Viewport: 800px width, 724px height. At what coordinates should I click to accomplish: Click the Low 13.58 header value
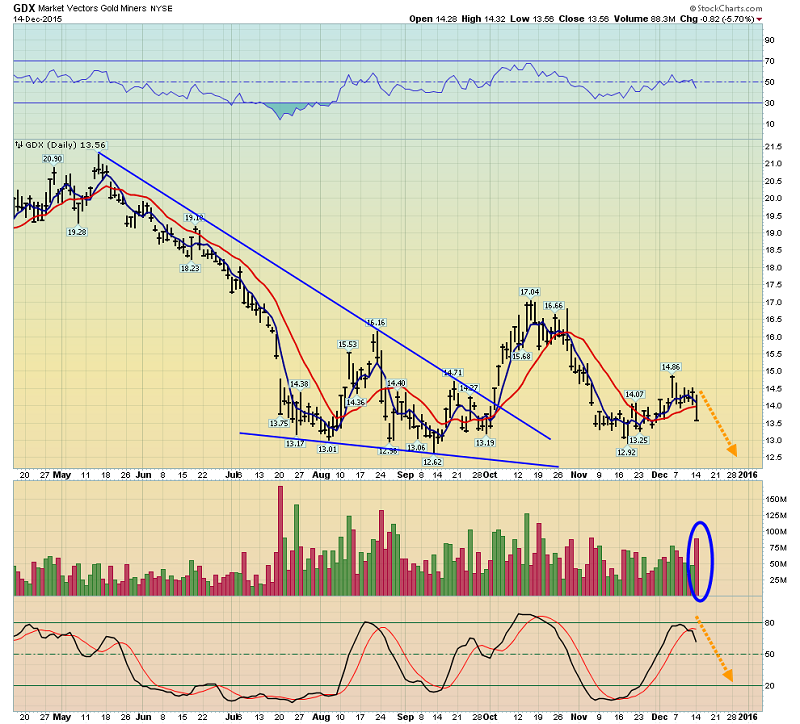coord(532,19)
